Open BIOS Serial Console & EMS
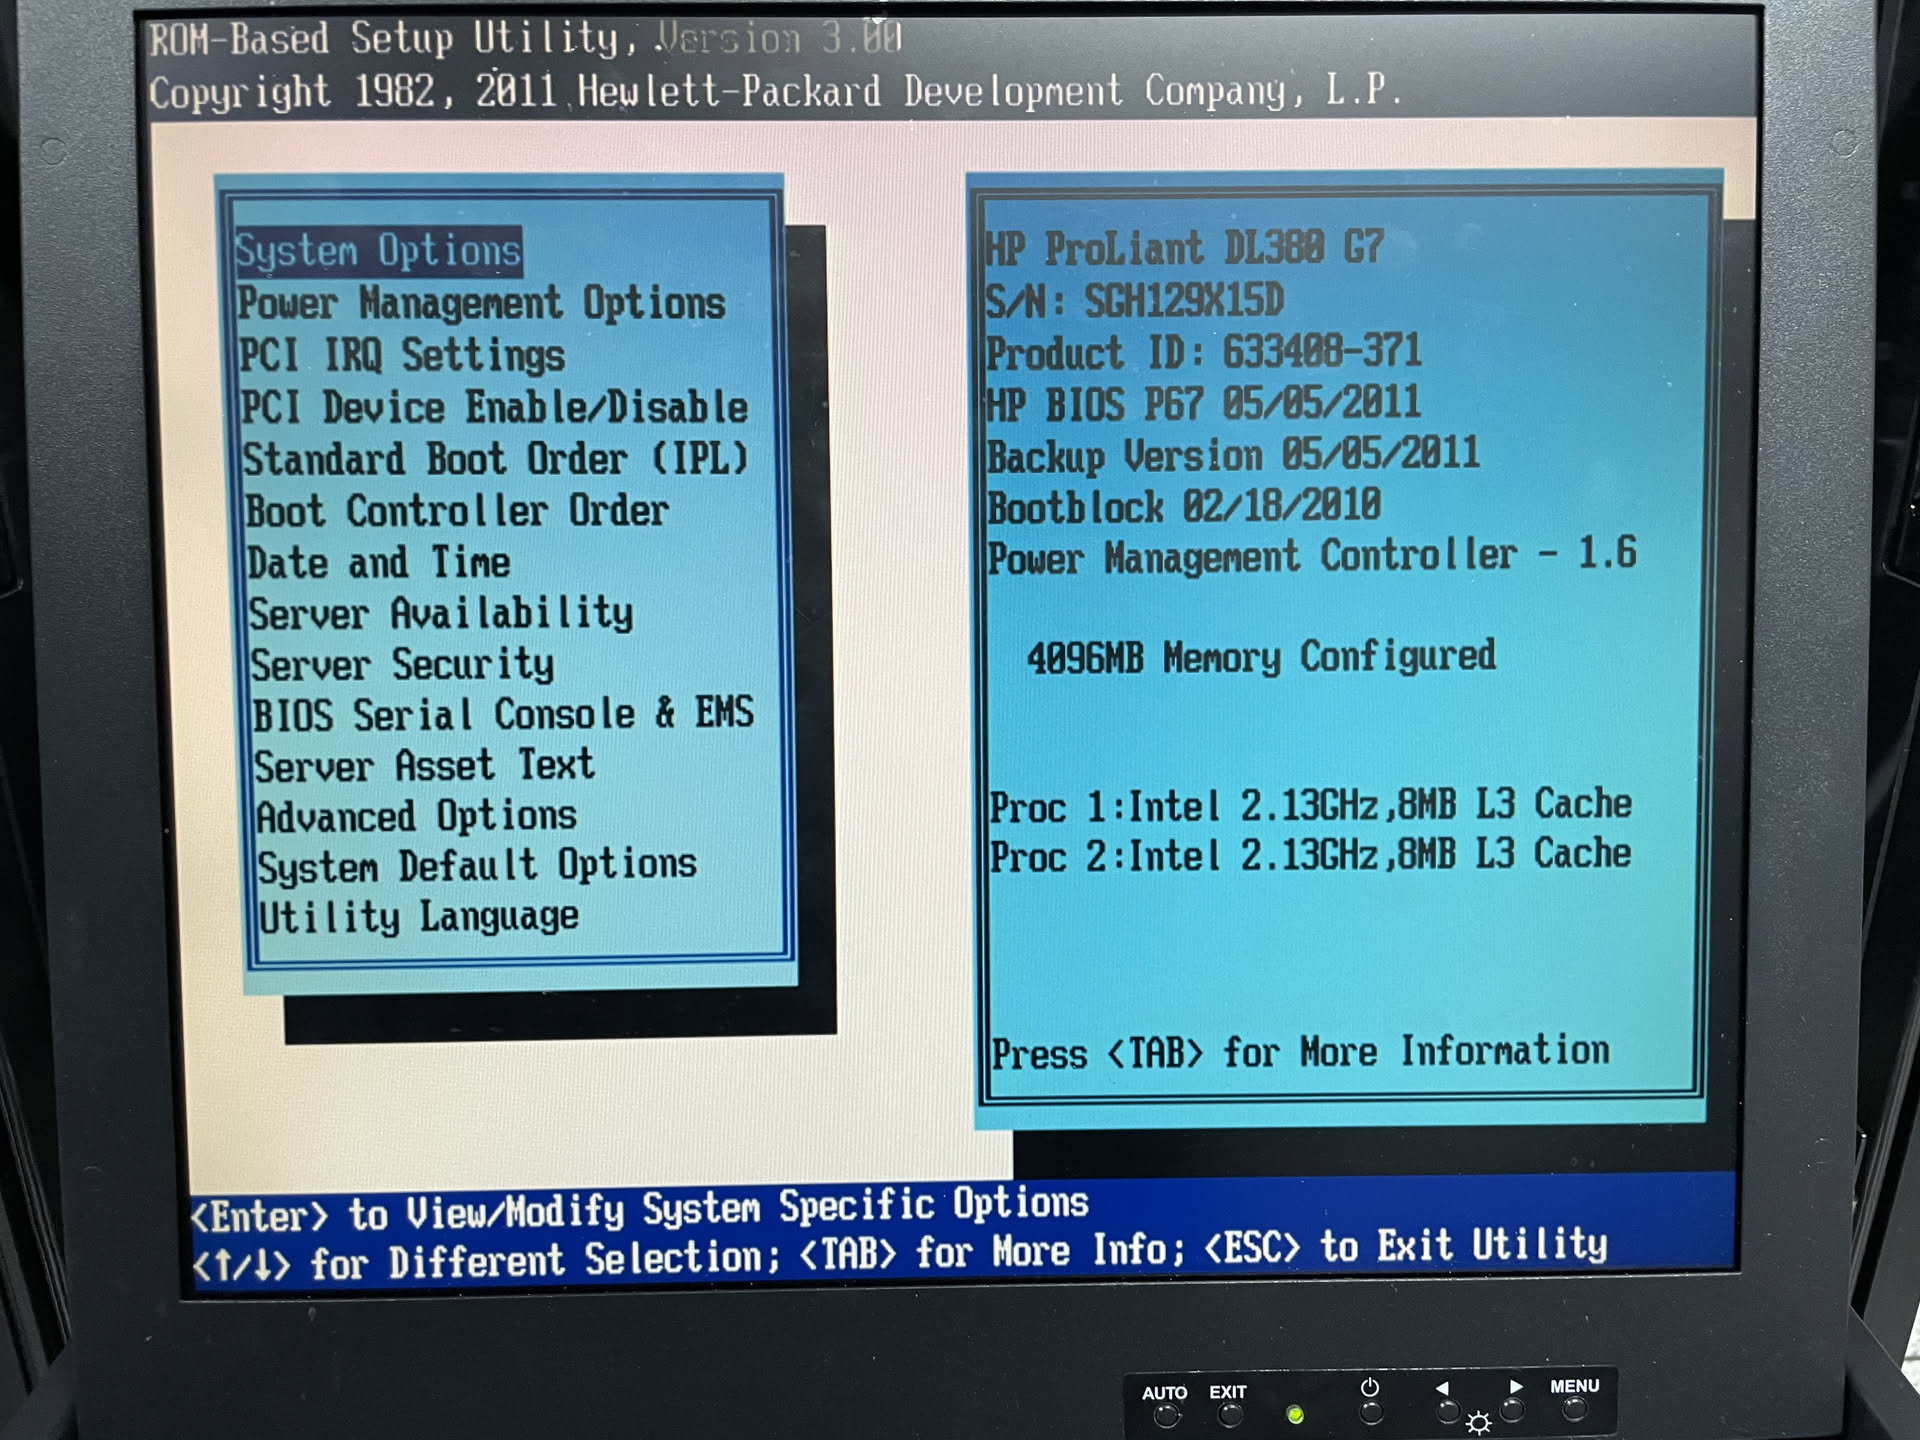This screenshot has width=1920, height=1440. tap(503, 715)
